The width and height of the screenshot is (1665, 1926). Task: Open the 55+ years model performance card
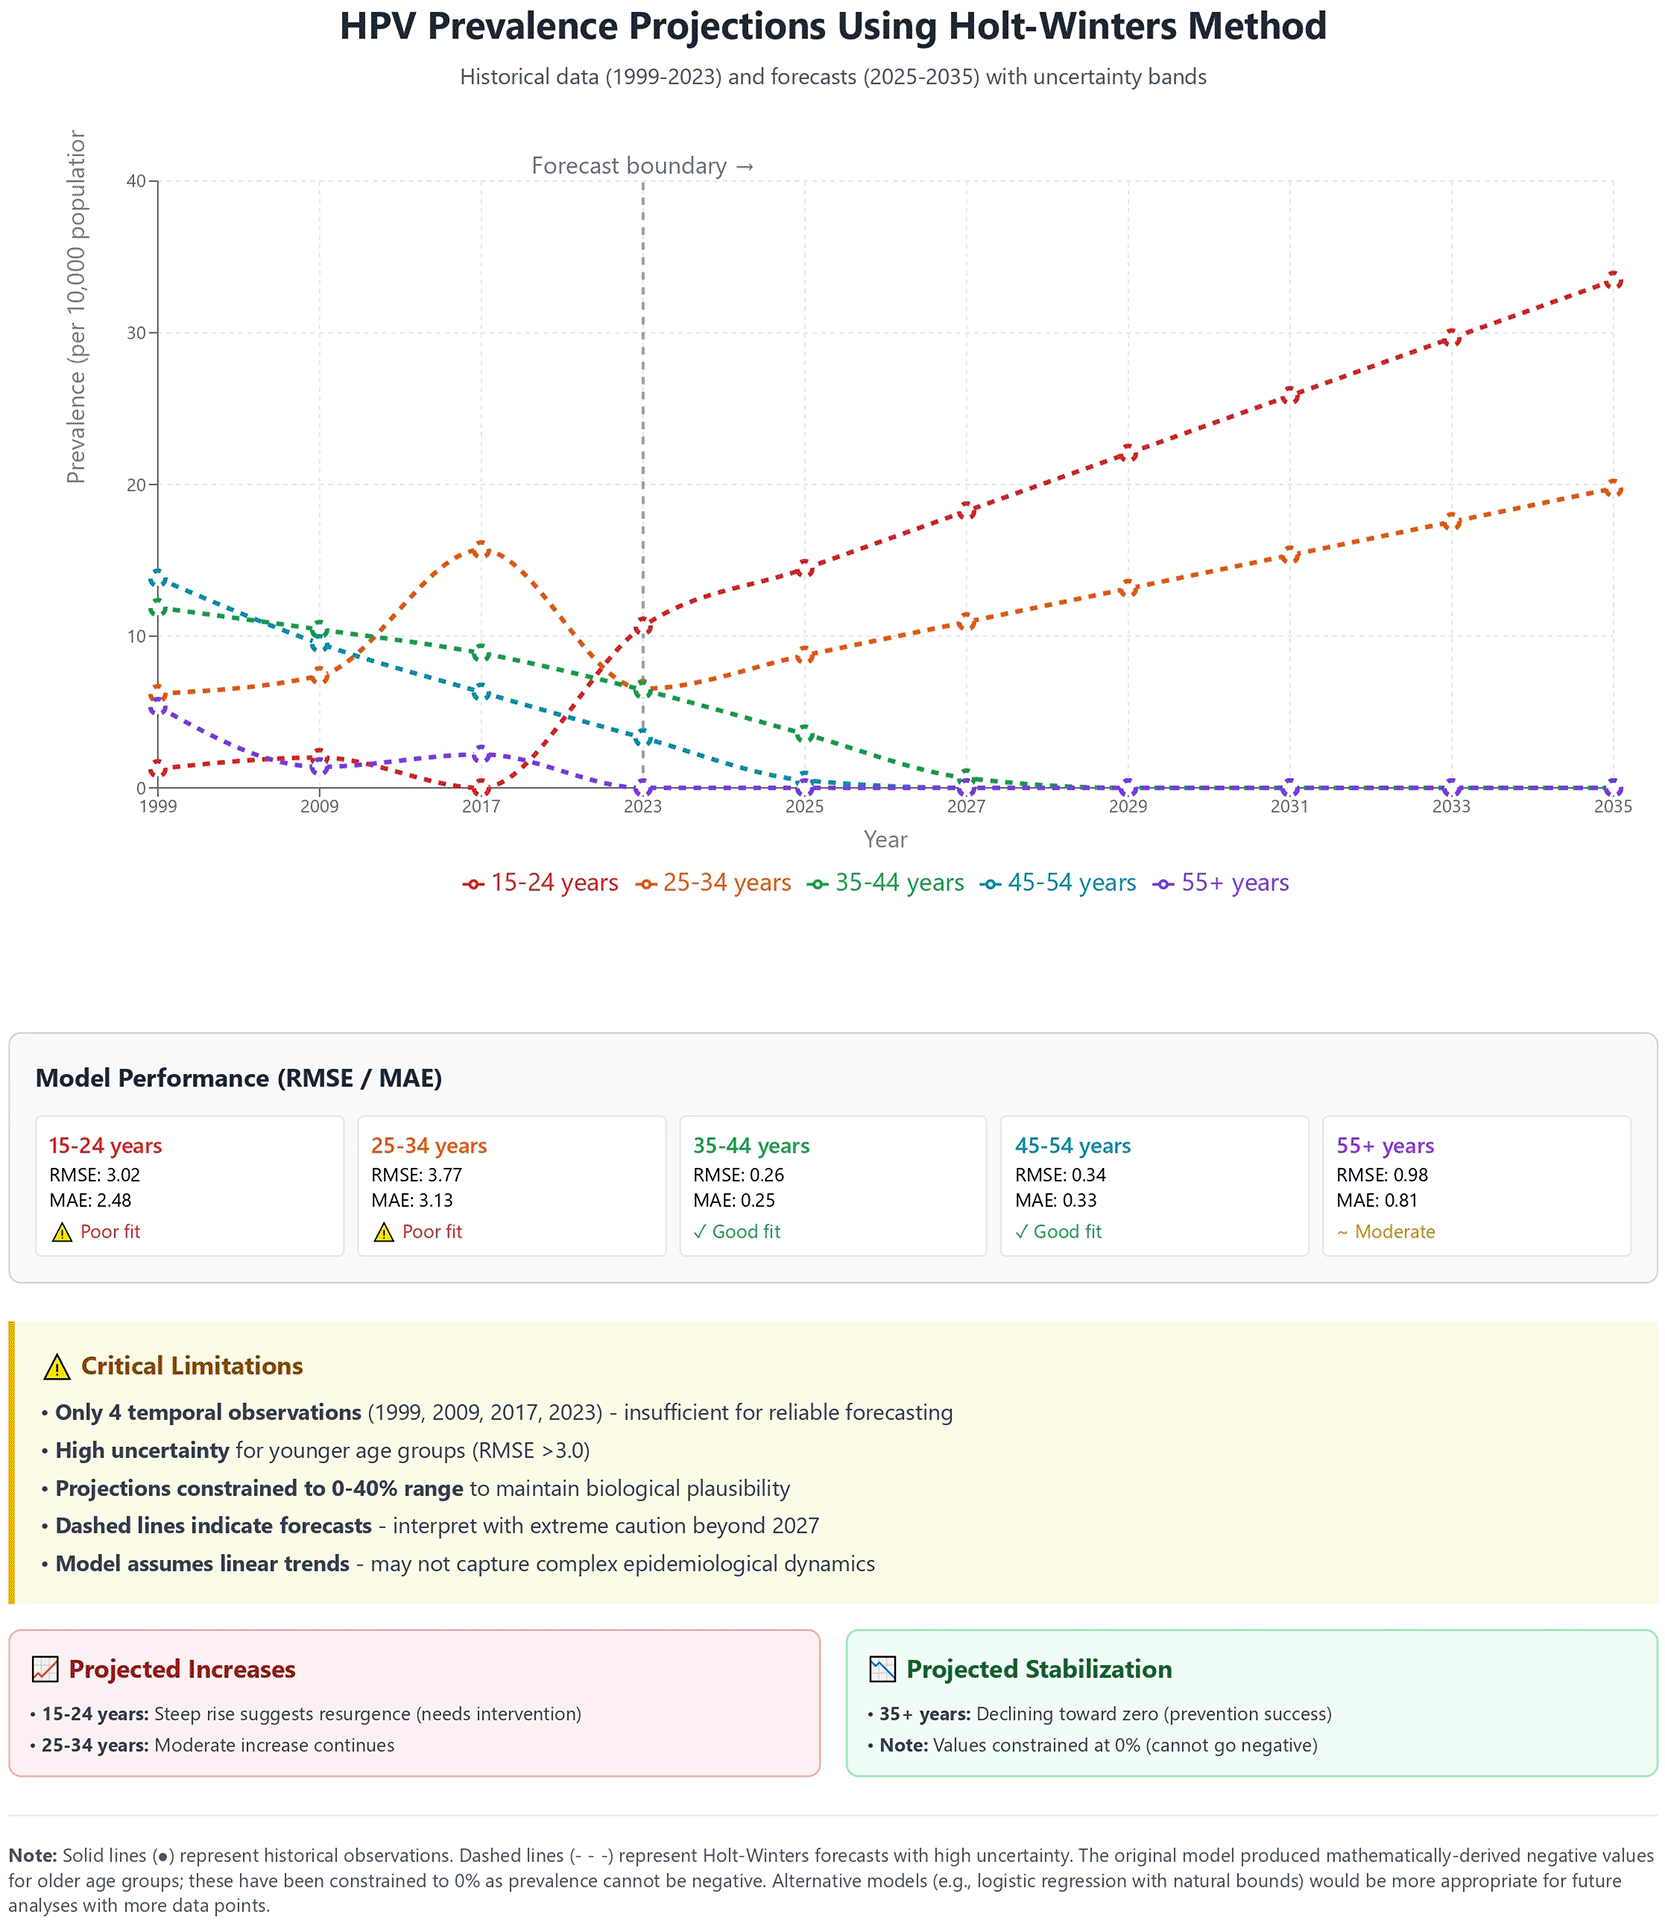click(x=1476, y=1186)
